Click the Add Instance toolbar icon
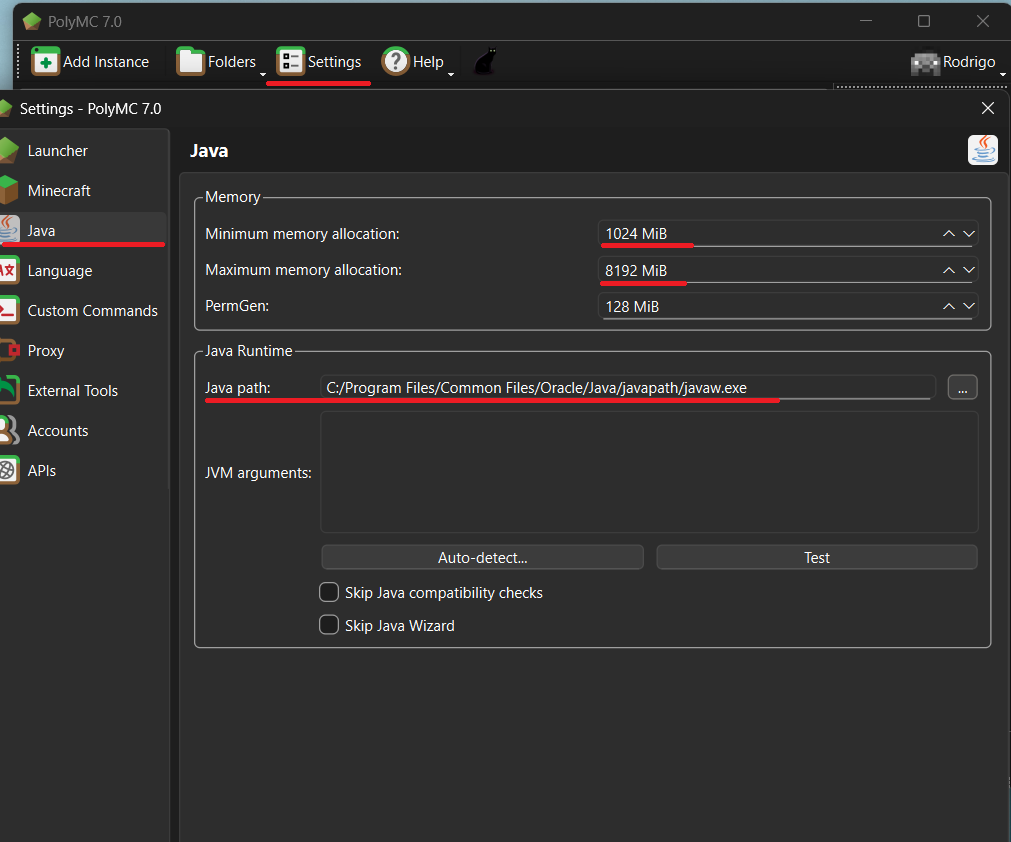Image resolution: width=1011 pixels, height=842 pixels. 46,62
